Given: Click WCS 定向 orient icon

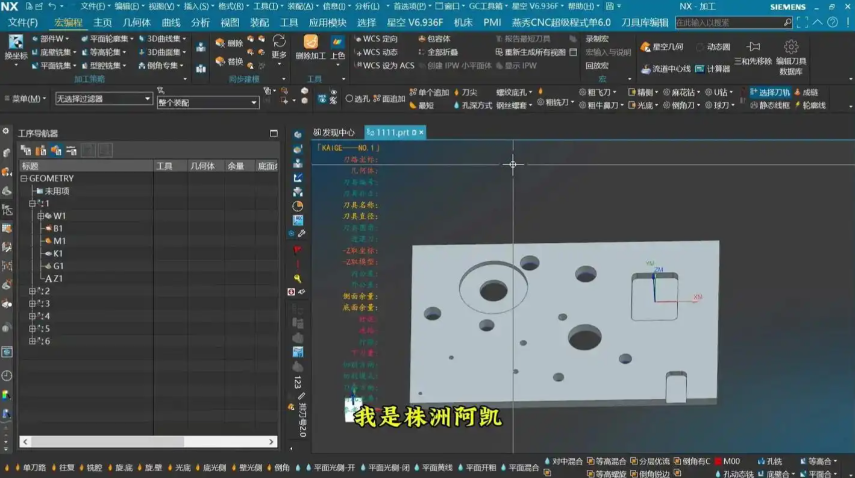Looking at the screenshot, I should pos(358,39).
